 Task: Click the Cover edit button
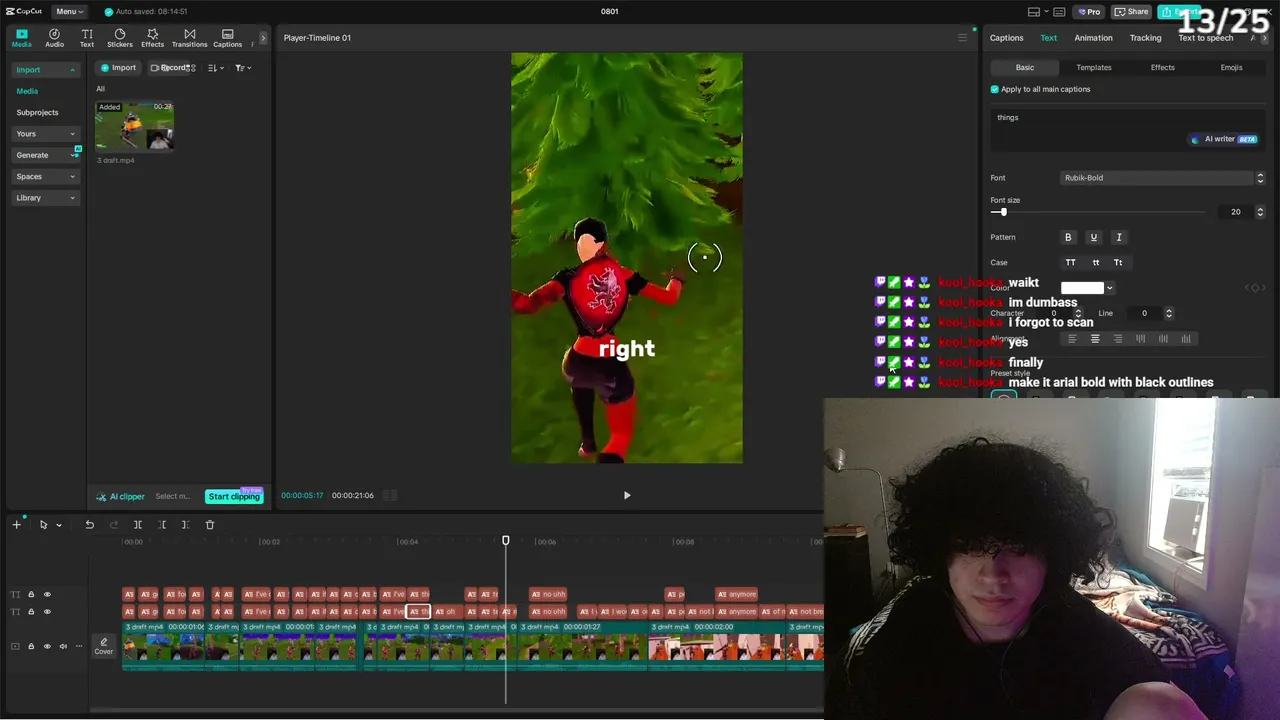[104, 646]
